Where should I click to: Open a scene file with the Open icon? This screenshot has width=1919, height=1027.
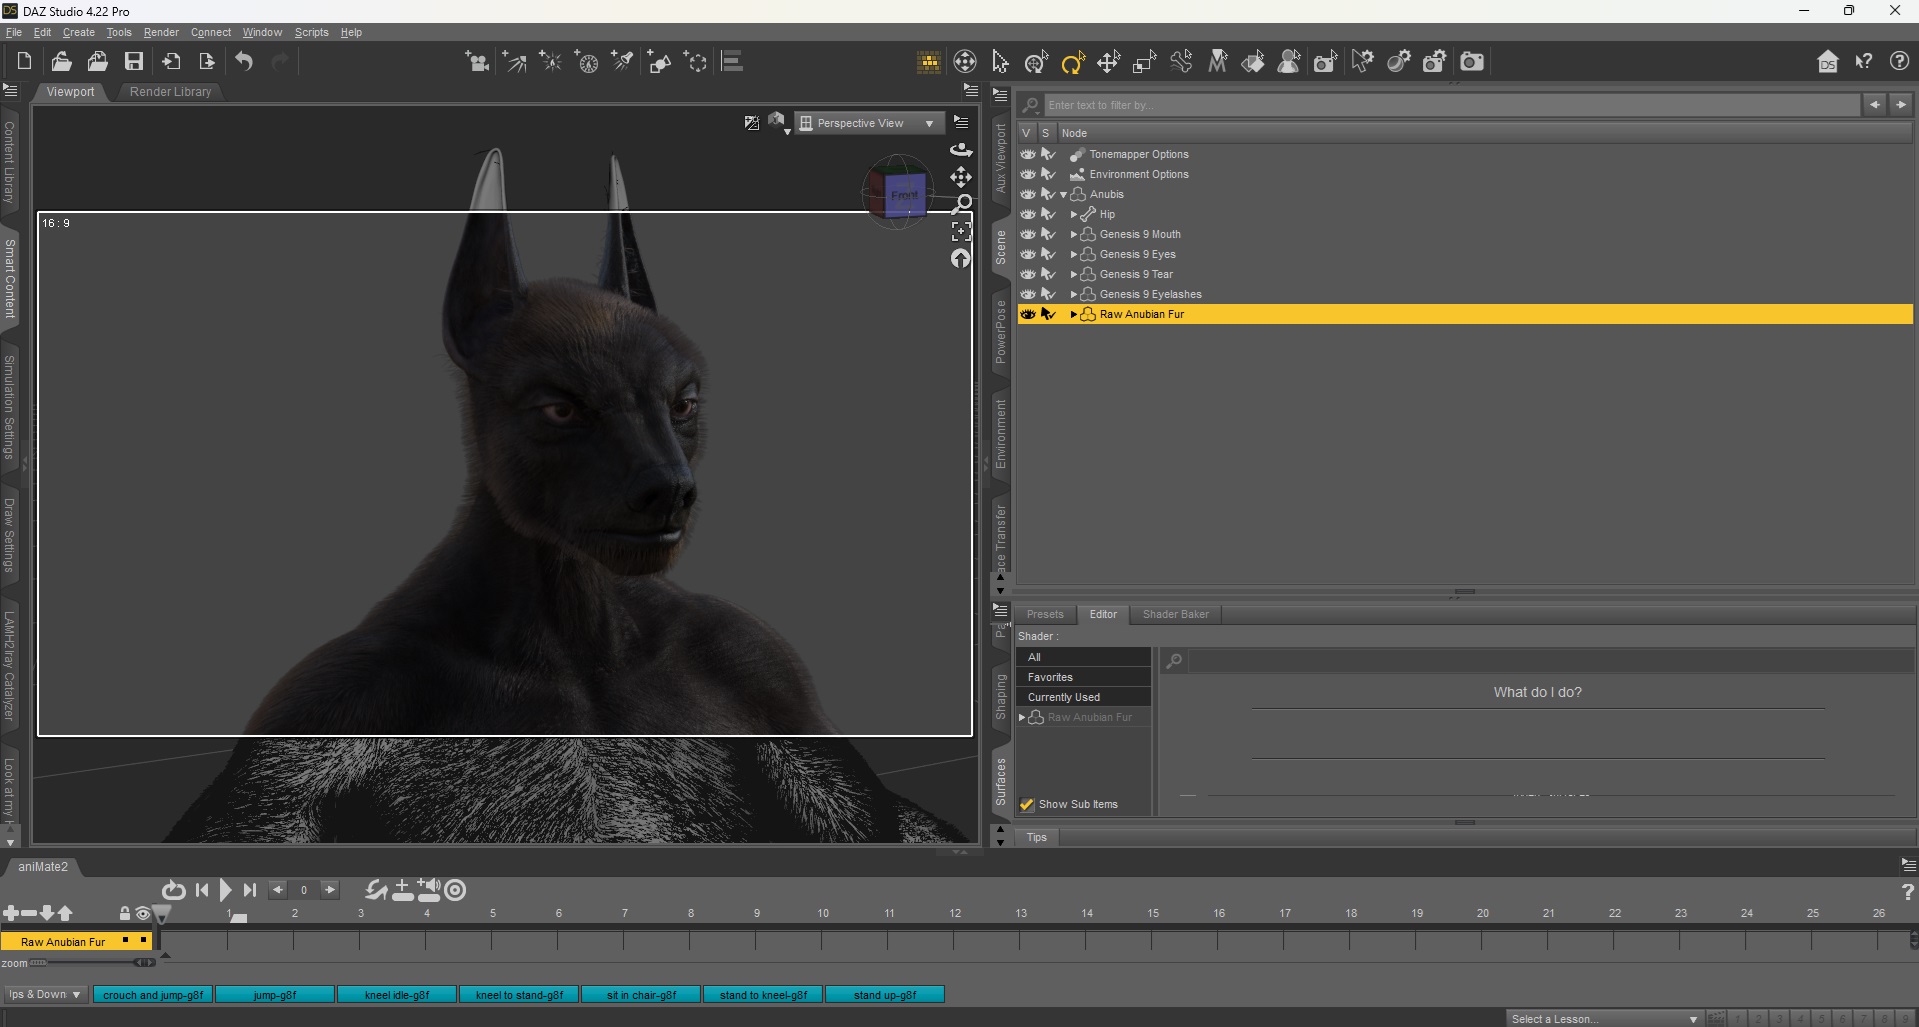point(61,62)
